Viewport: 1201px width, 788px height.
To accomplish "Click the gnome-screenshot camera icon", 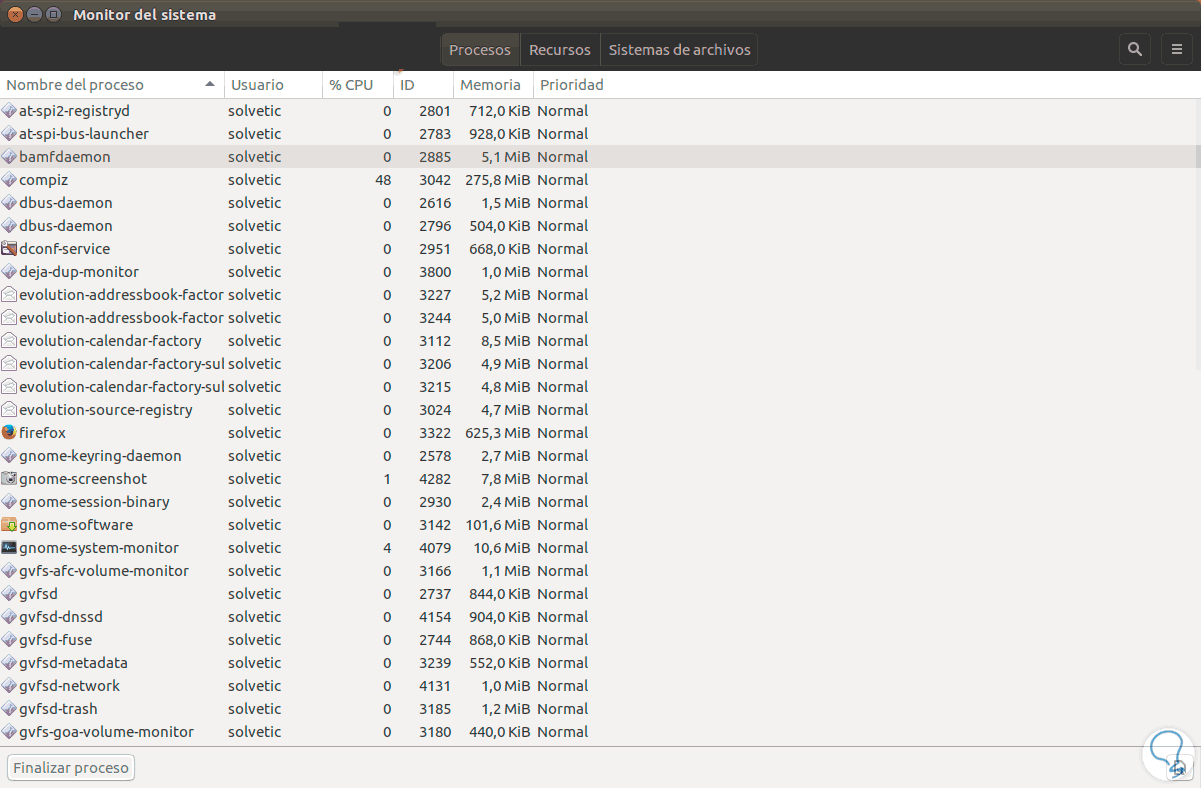I will tap(9, 479).
